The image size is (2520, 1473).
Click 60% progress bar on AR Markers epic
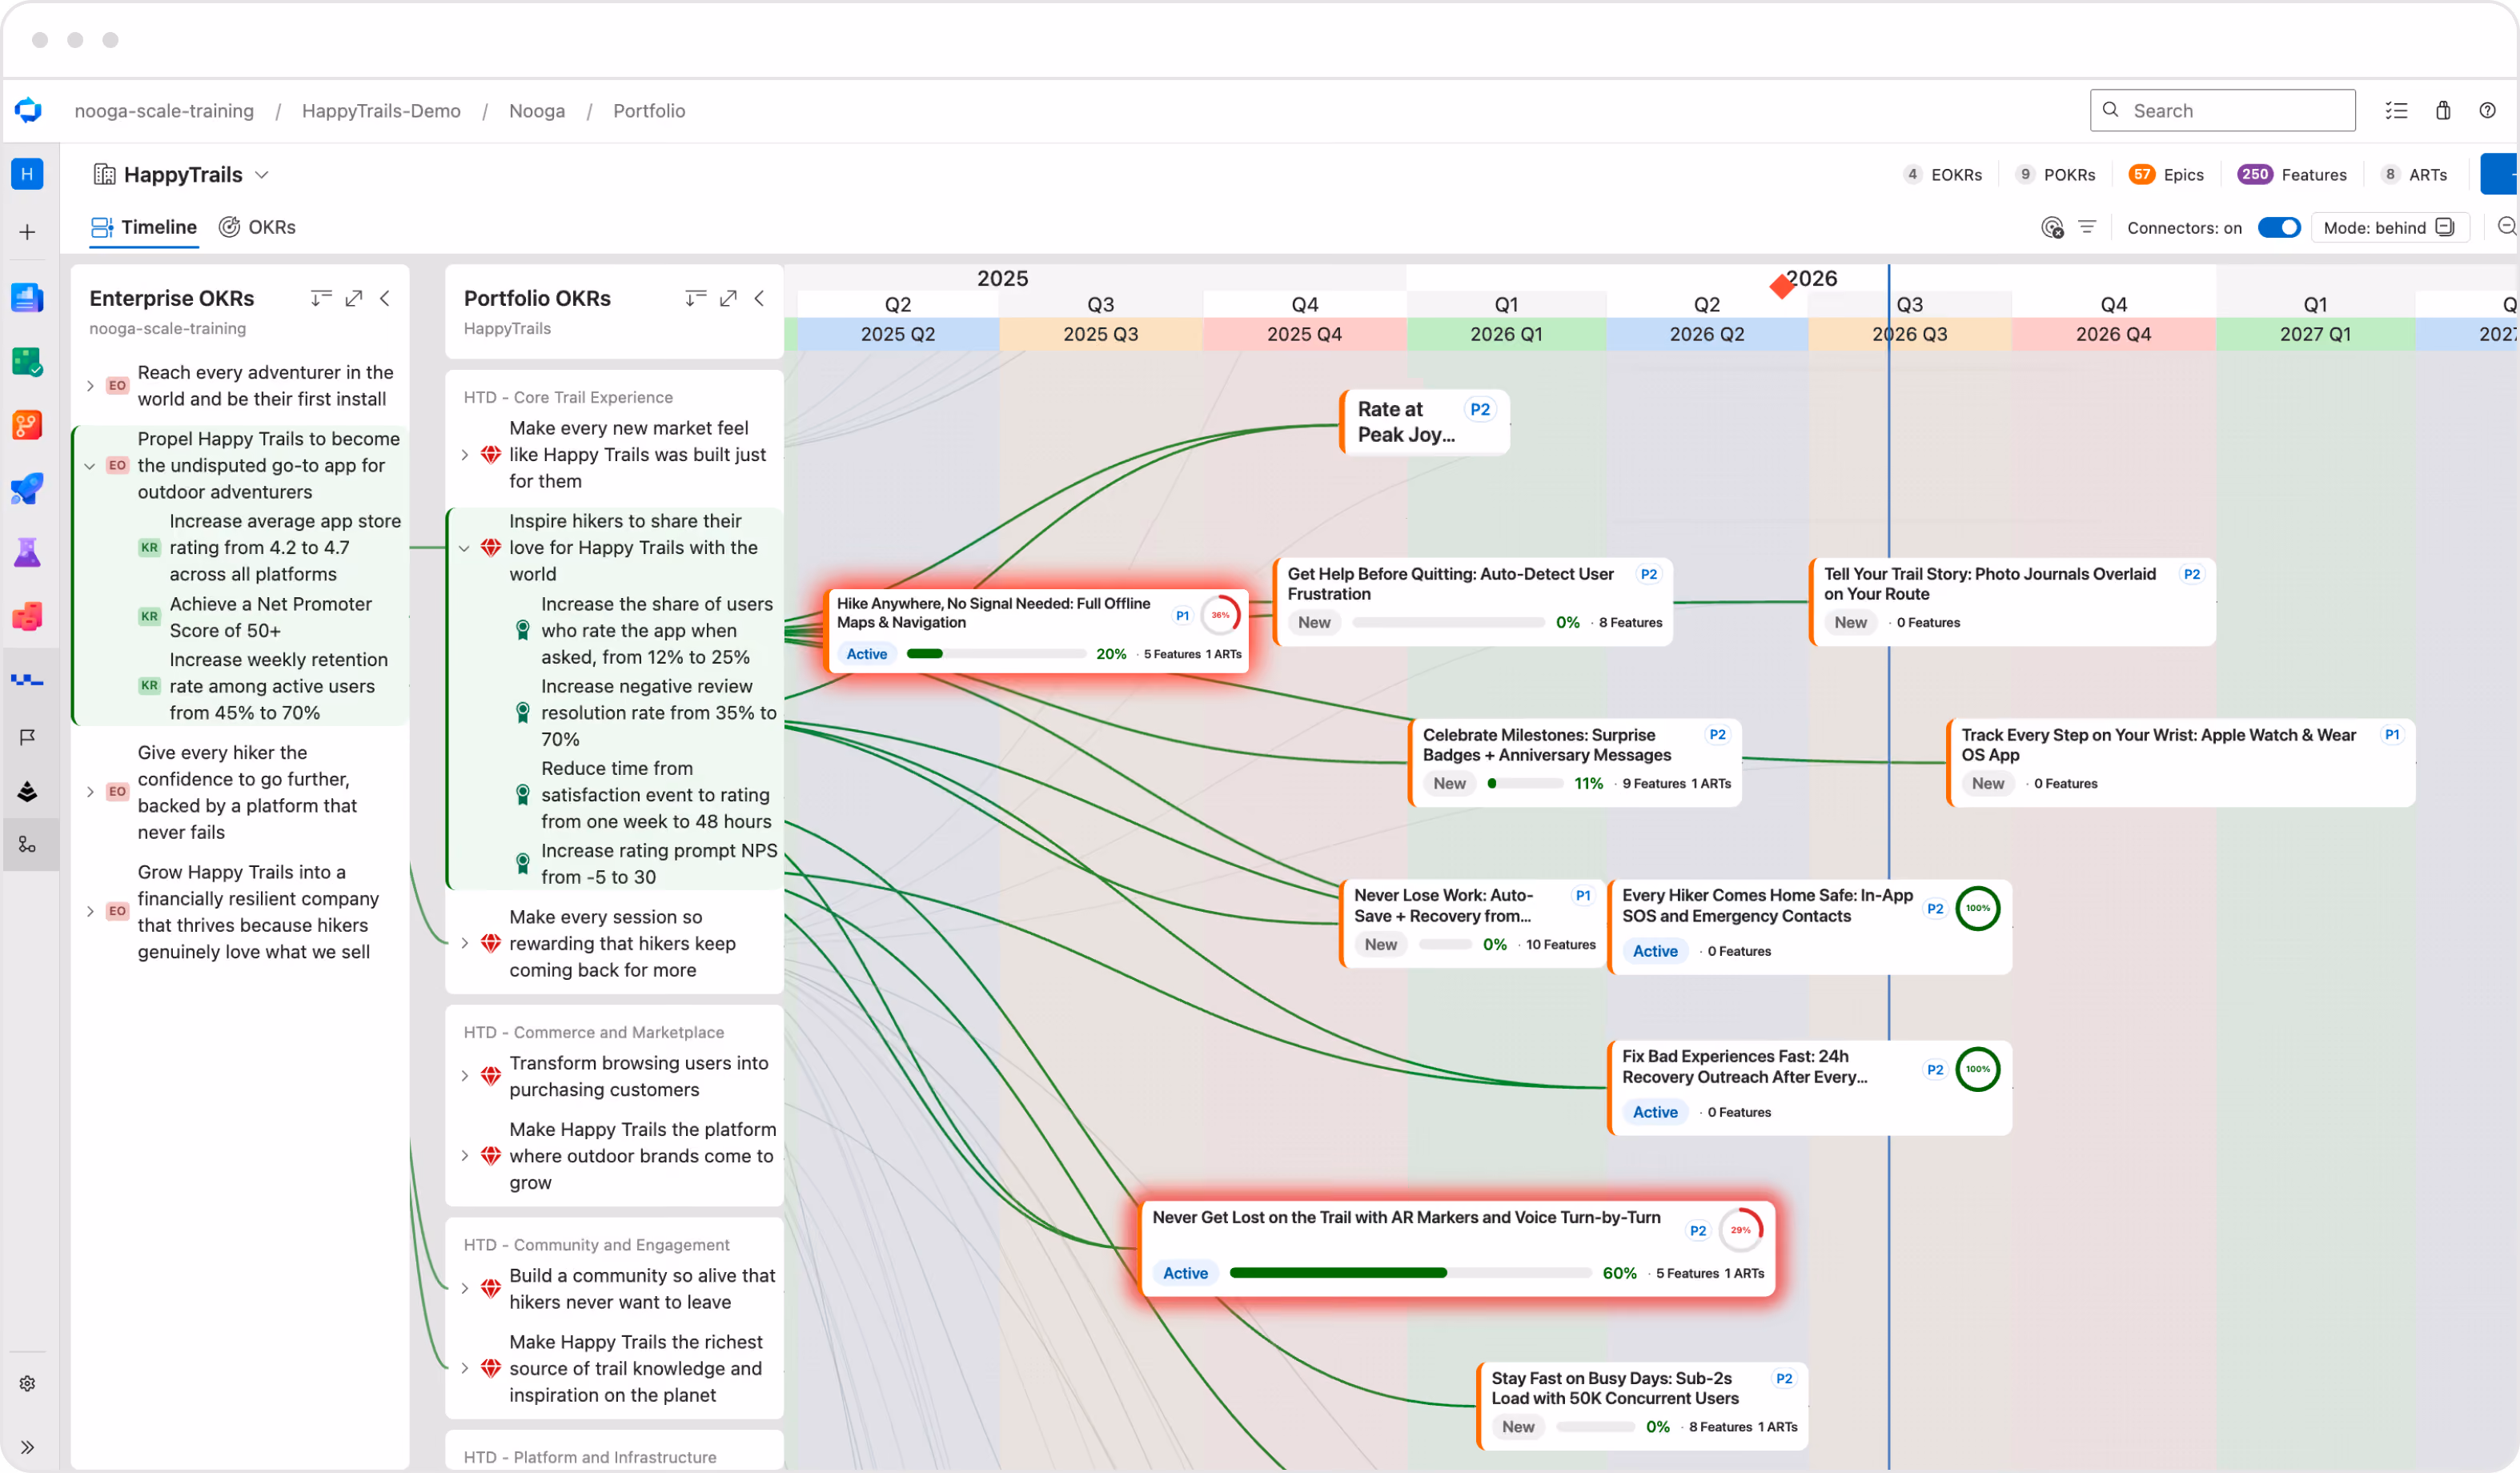(x=1410, y=1273)
